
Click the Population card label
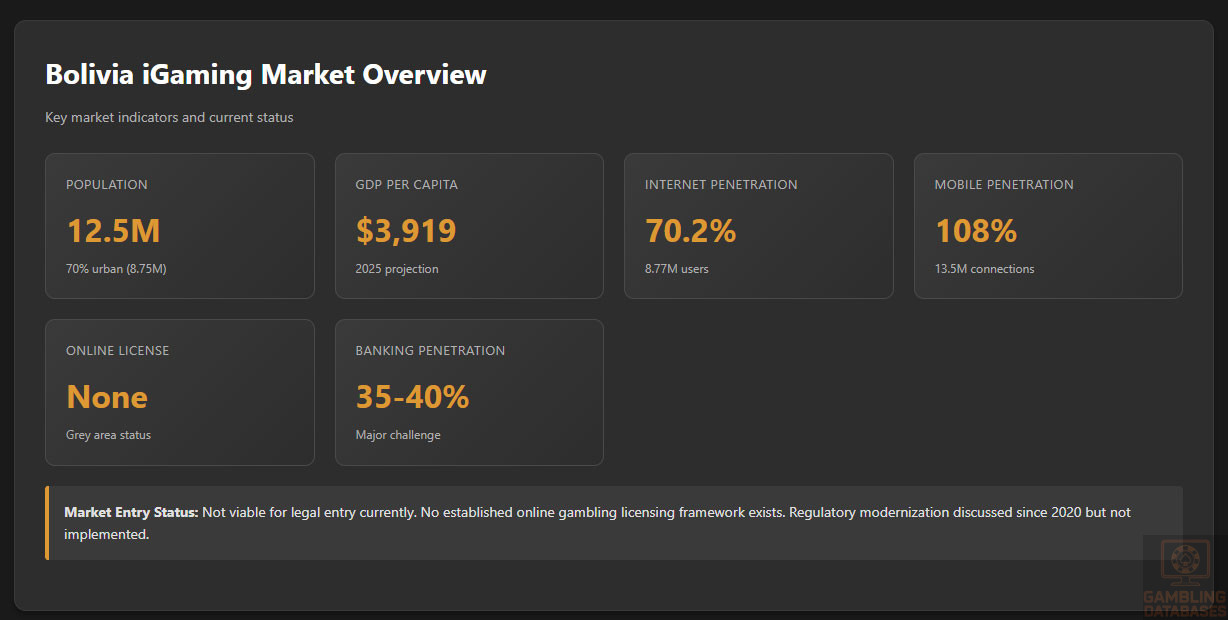point(107,185)
